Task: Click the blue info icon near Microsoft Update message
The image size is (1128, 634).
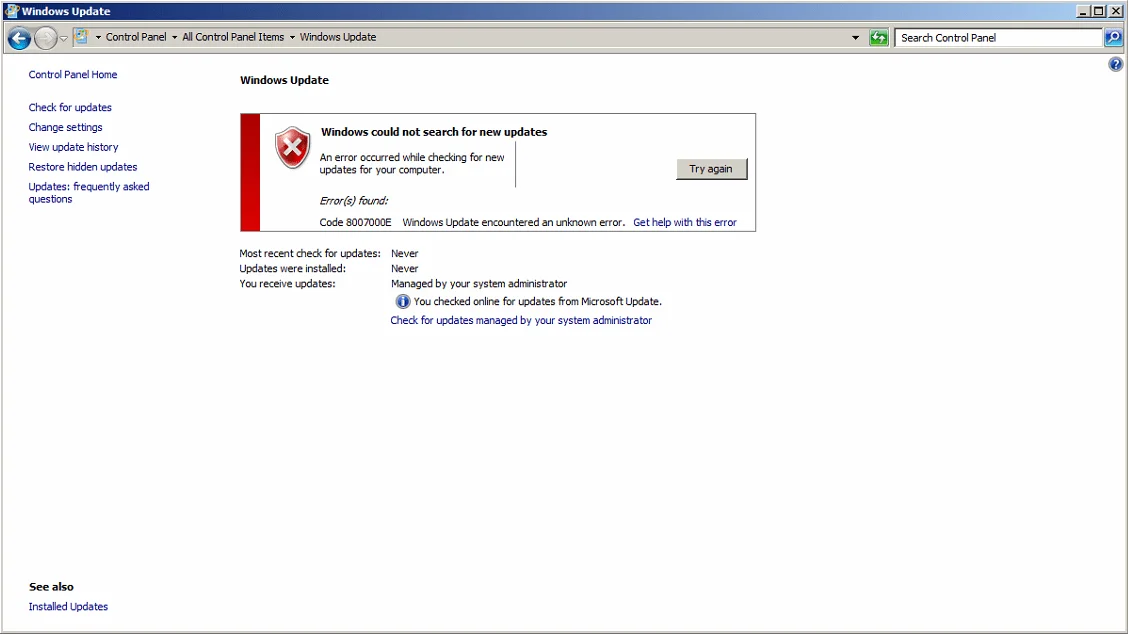Action: [x=402, y=301]
